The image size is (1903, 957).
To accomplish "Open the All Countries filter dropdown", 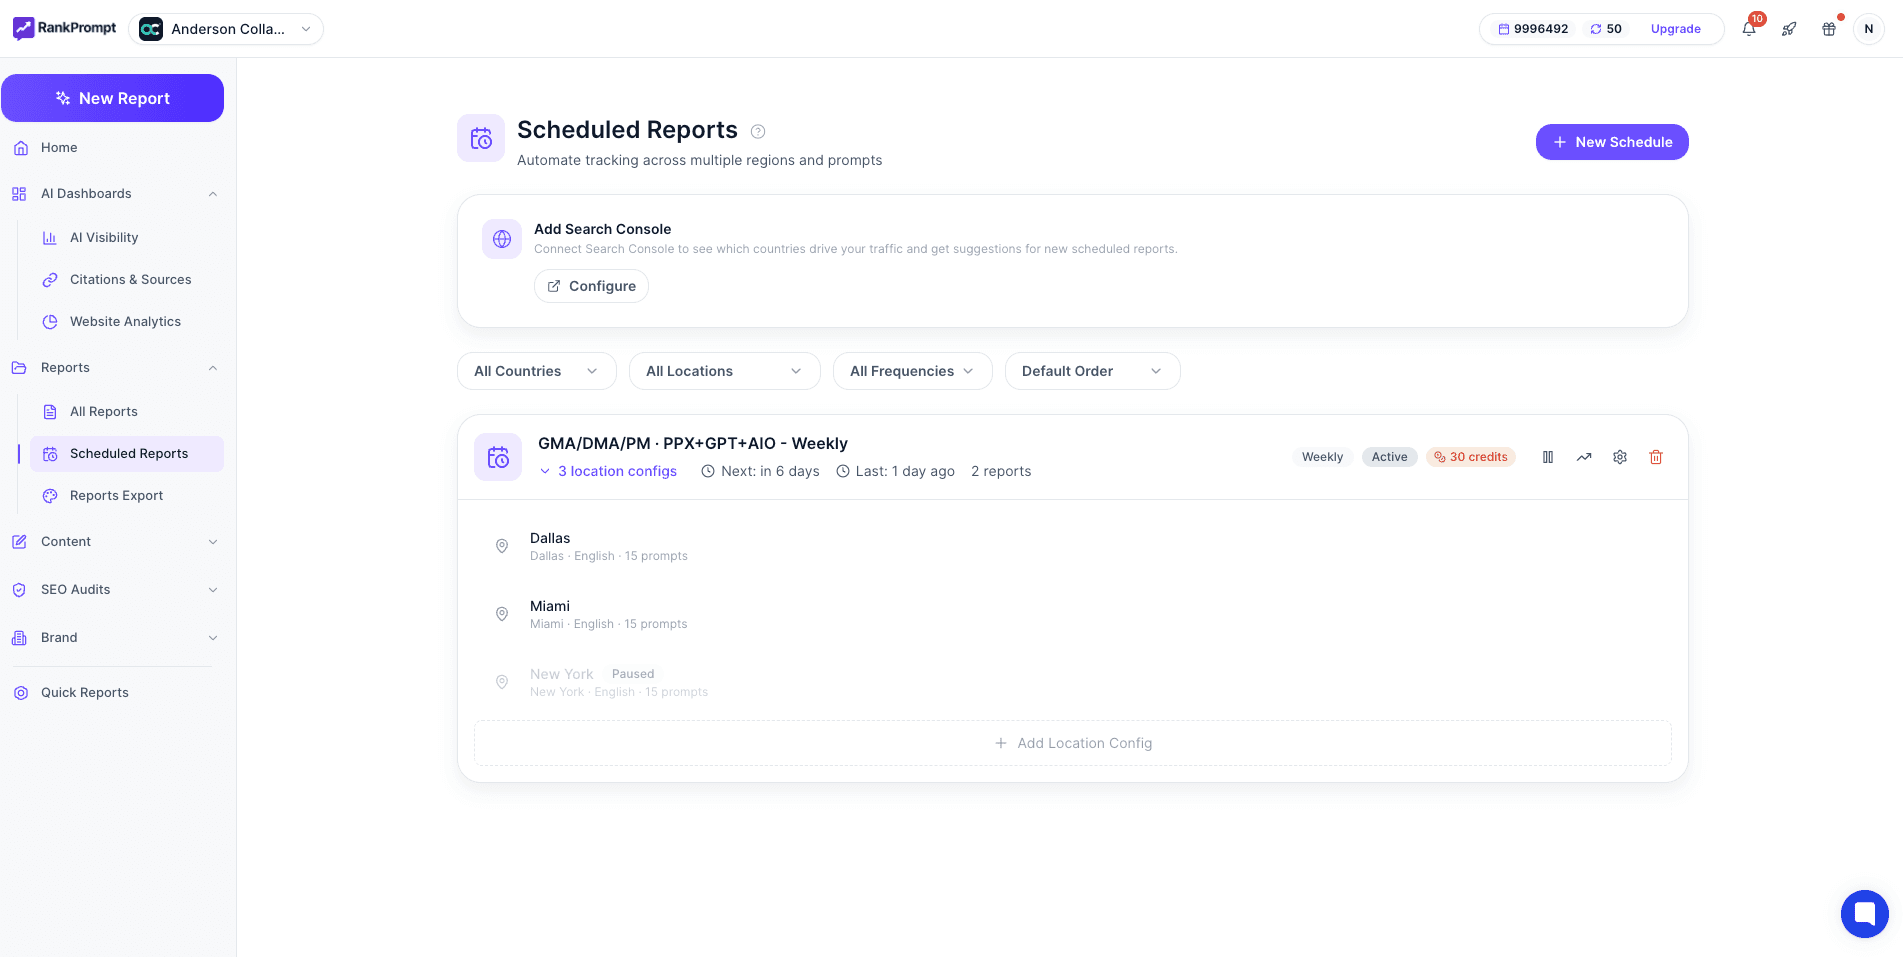I will point(536,371).
